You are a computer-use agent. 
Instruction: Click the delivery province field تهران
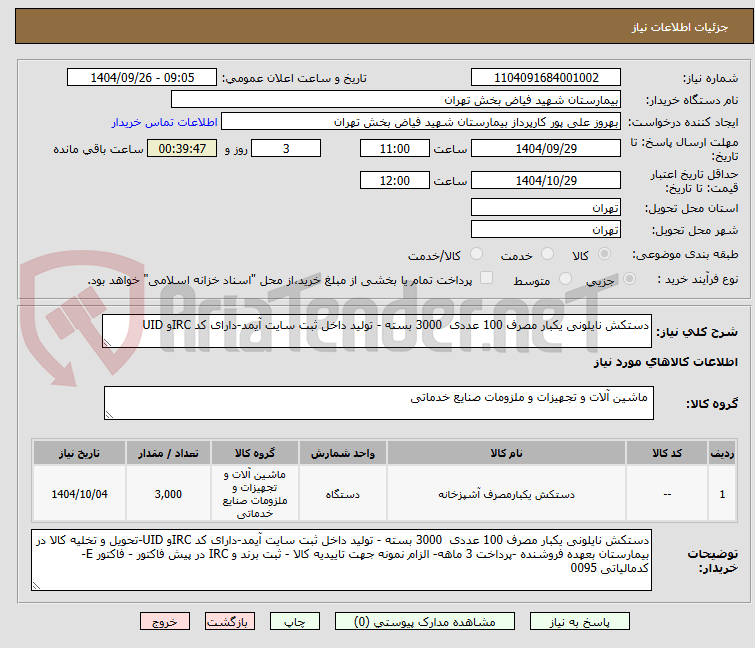coord(546,207)
